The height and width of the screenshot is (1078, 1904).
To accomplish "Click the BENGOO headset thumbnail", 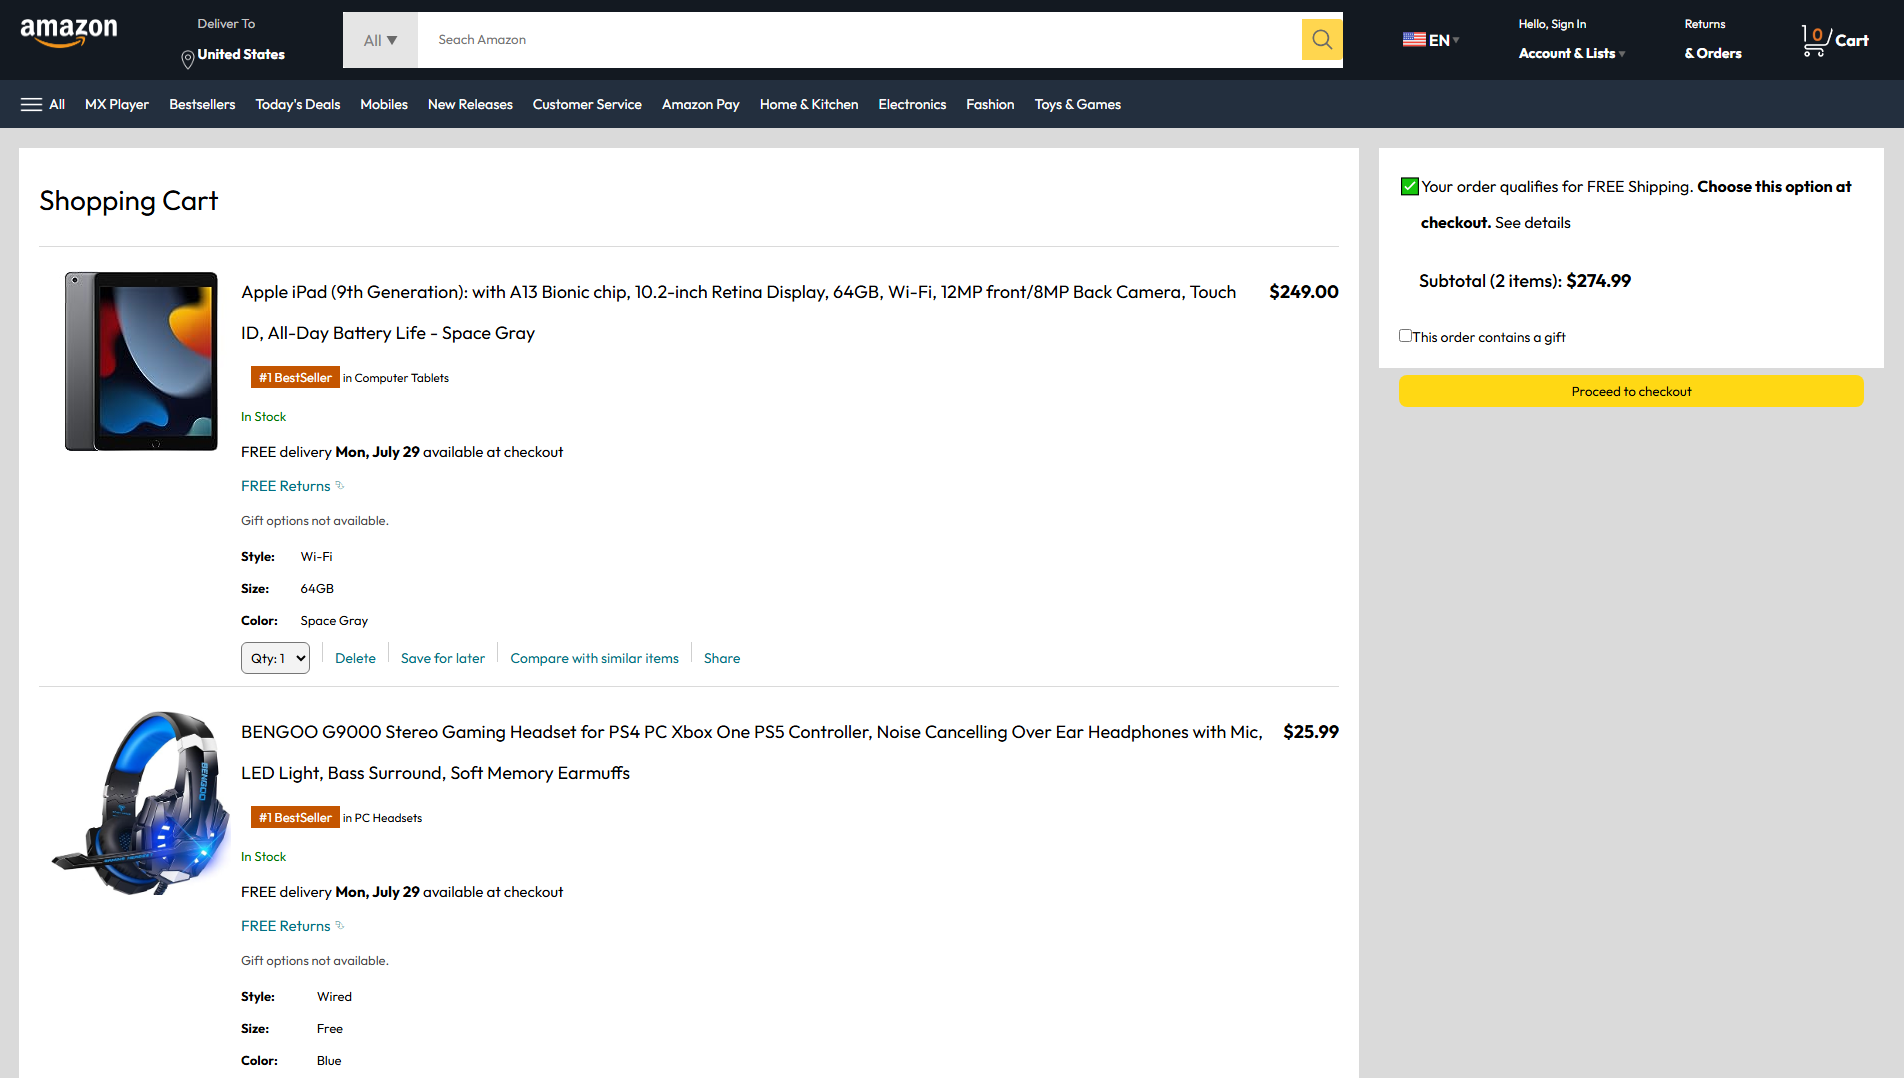I will (140, 802).
